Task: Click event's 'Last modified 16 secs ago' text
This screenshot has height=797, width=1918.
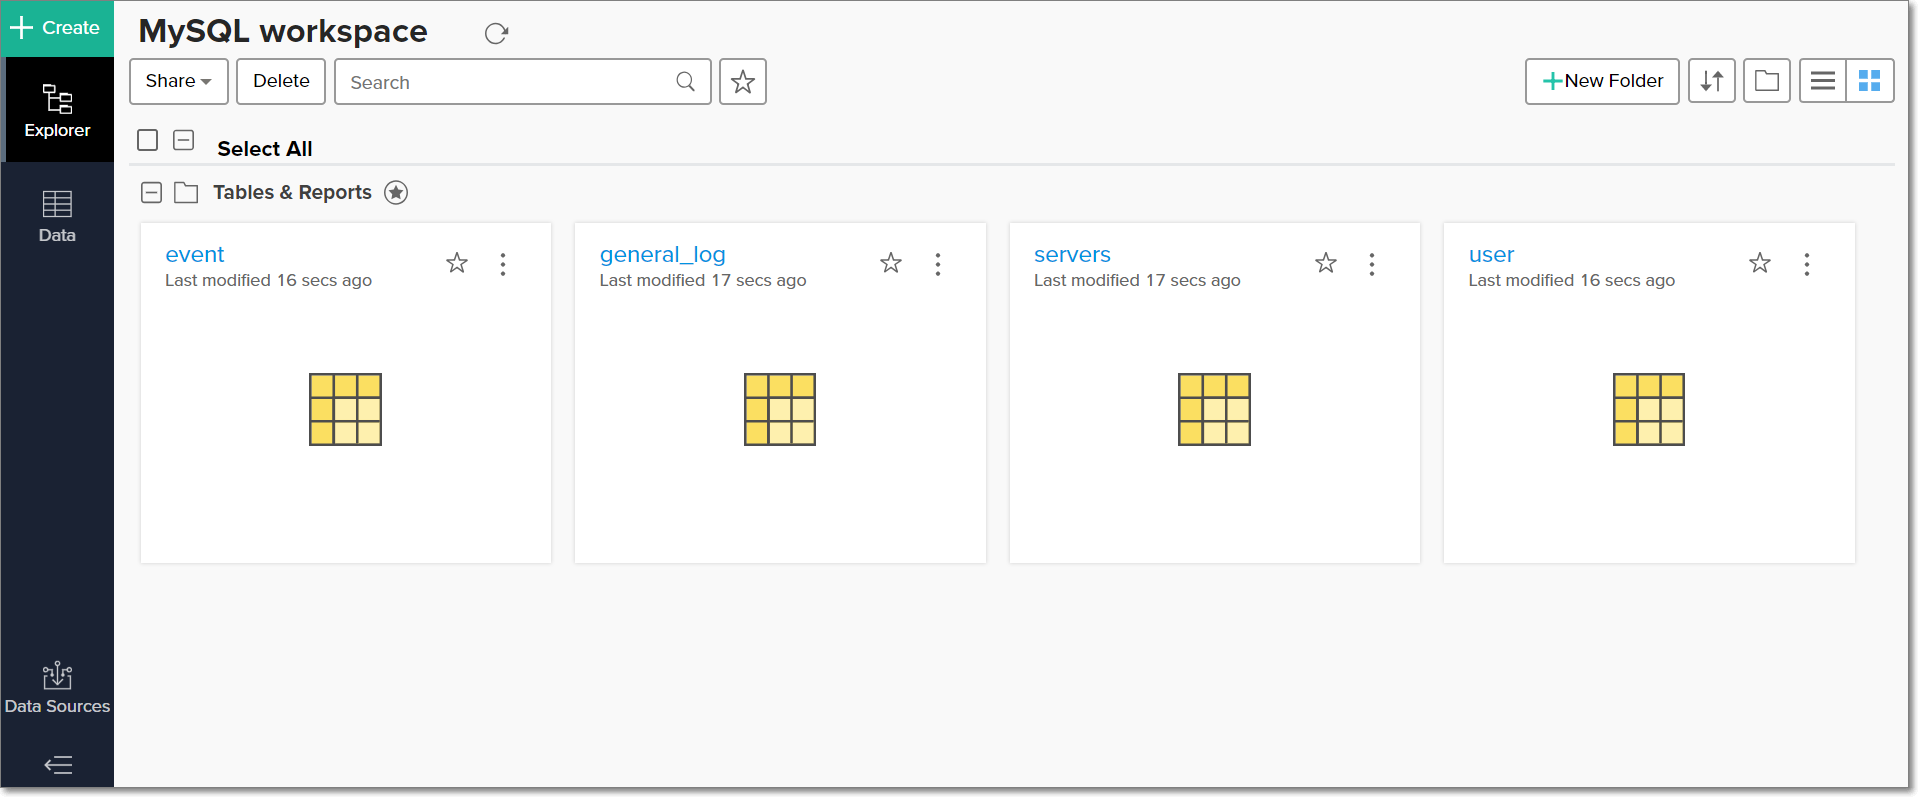Action: coord(268,281)
